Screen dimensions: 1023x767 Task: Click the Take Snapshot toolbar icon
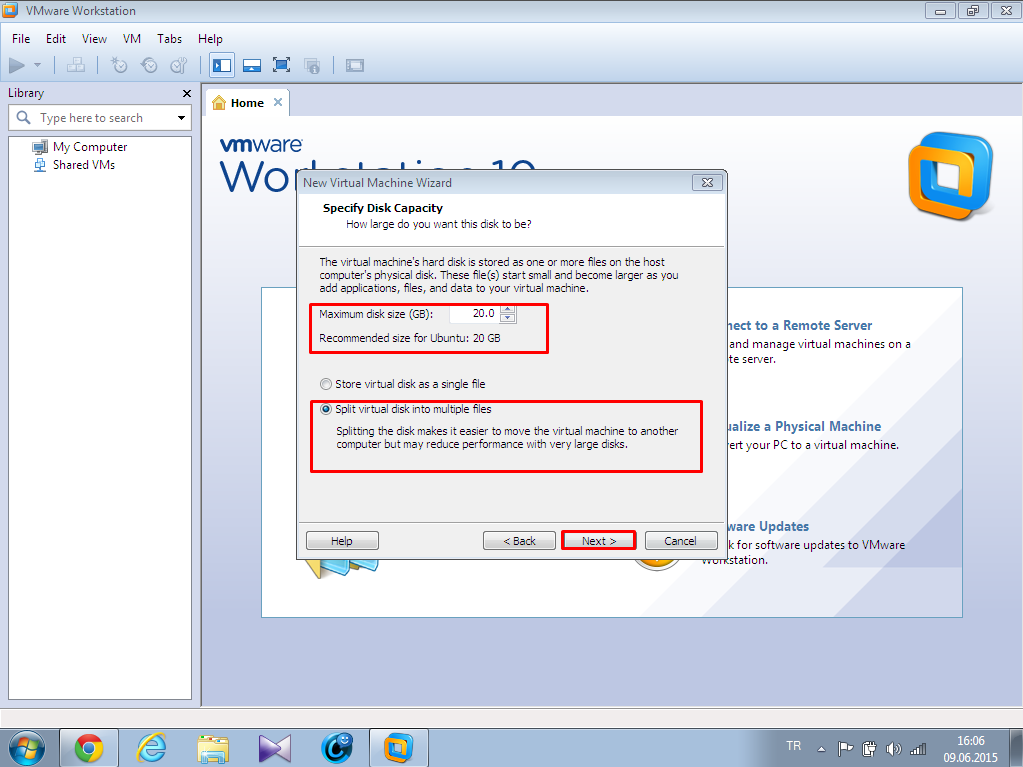tap(119, 65)
